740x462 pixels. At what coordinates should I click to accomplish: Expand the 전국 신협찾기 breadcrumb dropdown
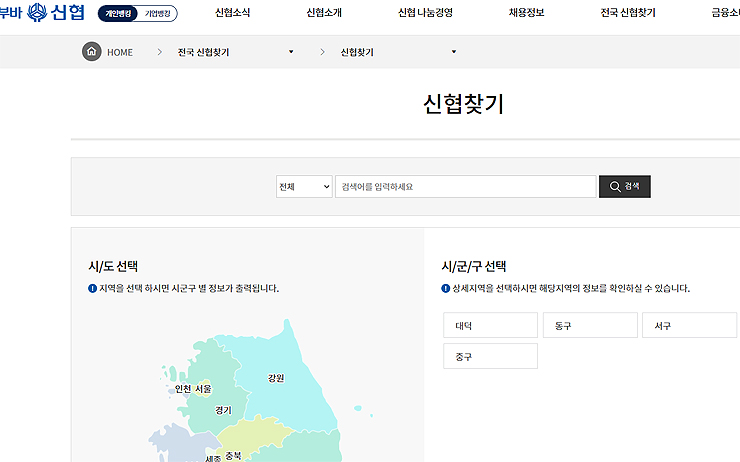coord(291,52)
